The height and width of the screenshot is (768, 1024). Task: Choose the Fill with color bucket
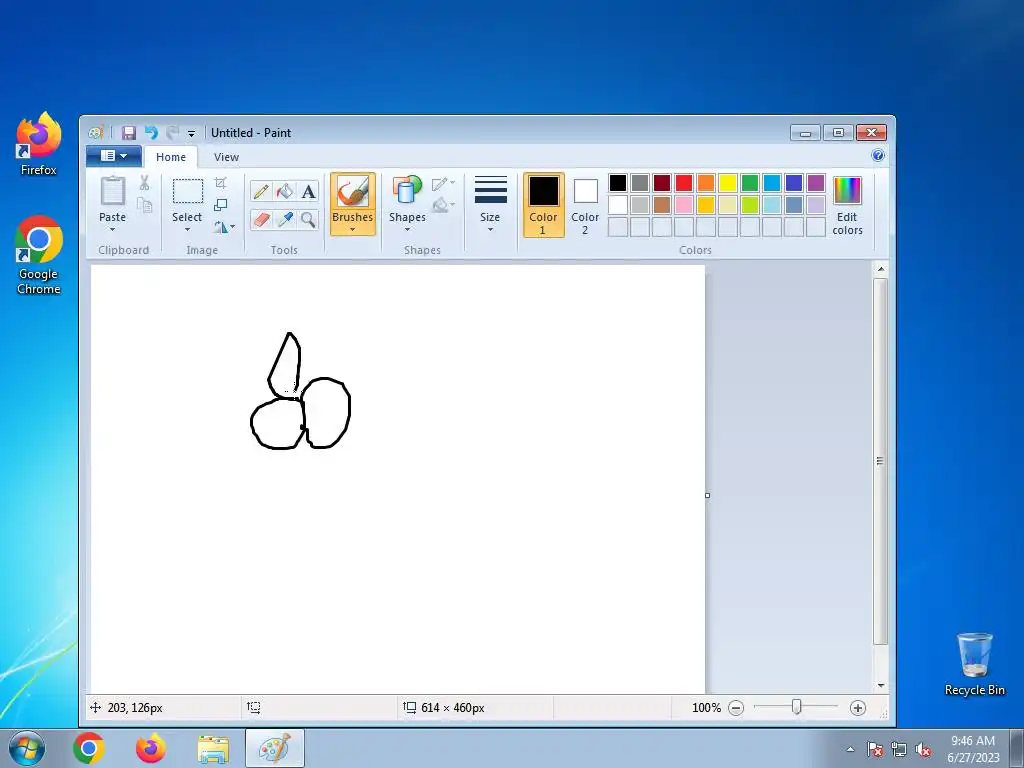(x=285, y=191)
